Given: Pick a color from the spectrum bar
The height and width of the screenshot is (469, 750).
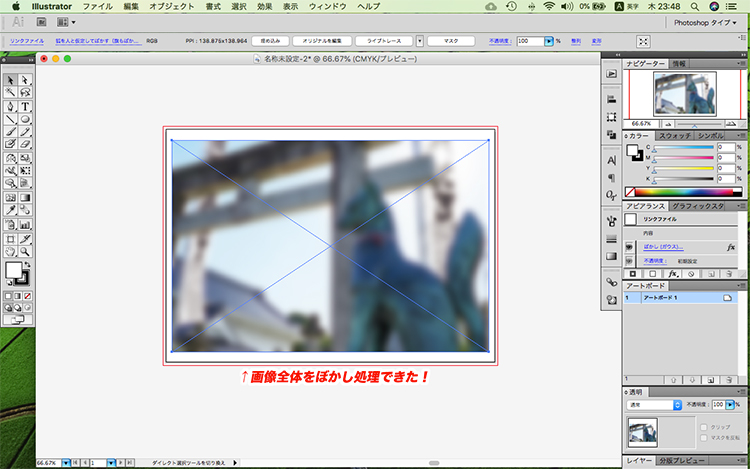Looking at the screenshot, I should pyautogui.click(x=684, y=192).
